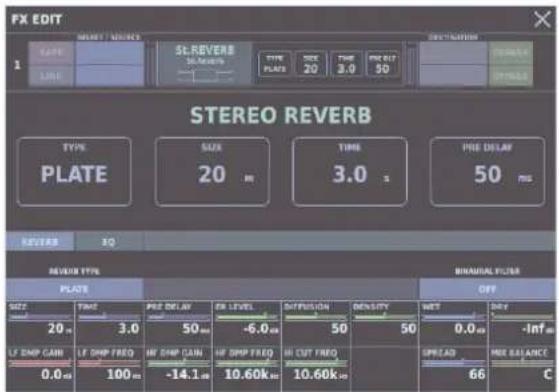Click the STEREO REVERB title
Screen dimensions: 559x392
[281, 115]
